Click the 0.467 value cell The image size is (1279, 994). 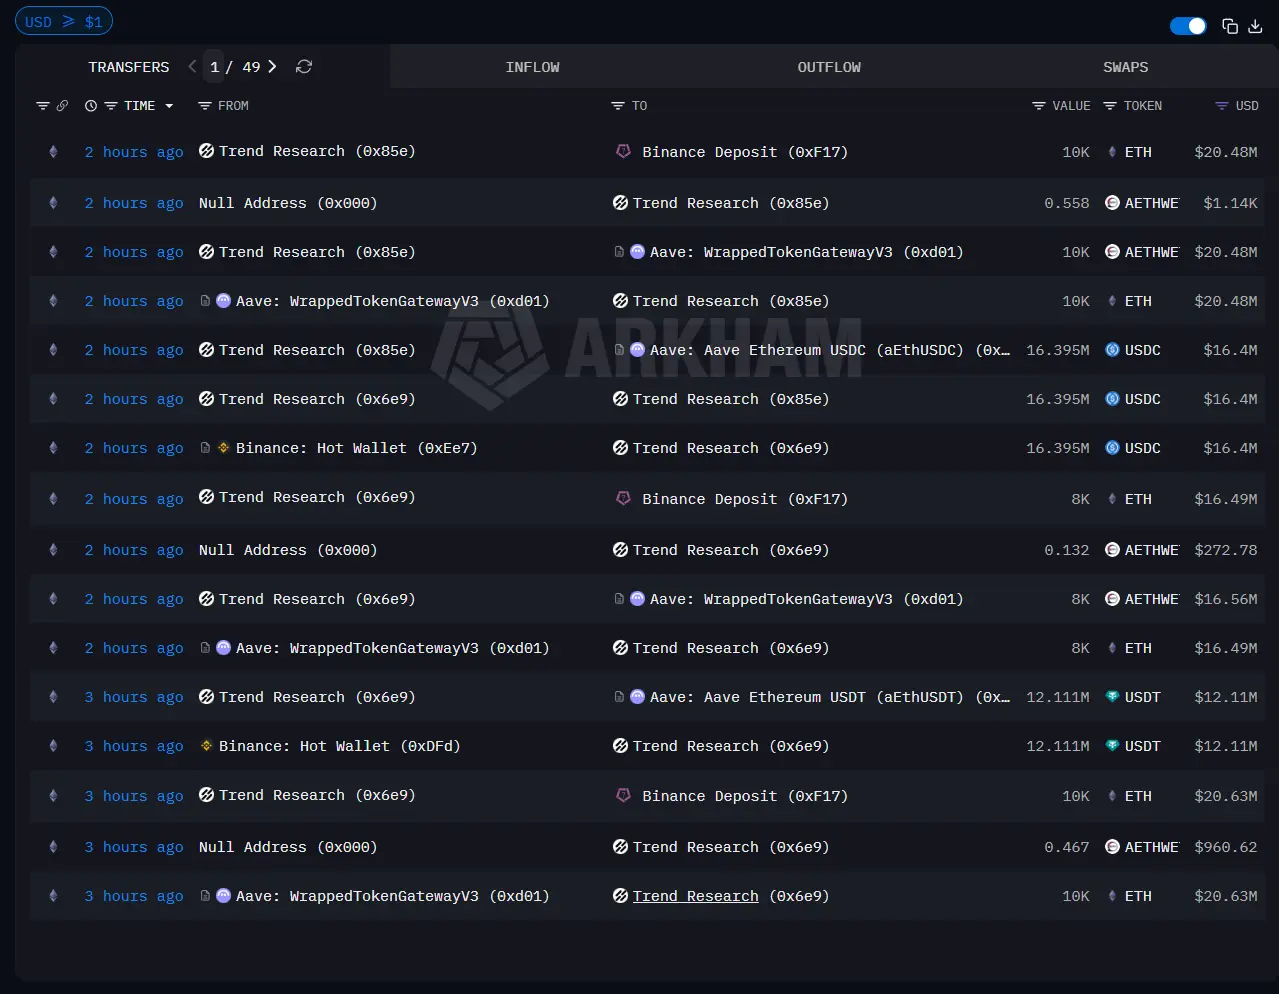point(1067,847)
